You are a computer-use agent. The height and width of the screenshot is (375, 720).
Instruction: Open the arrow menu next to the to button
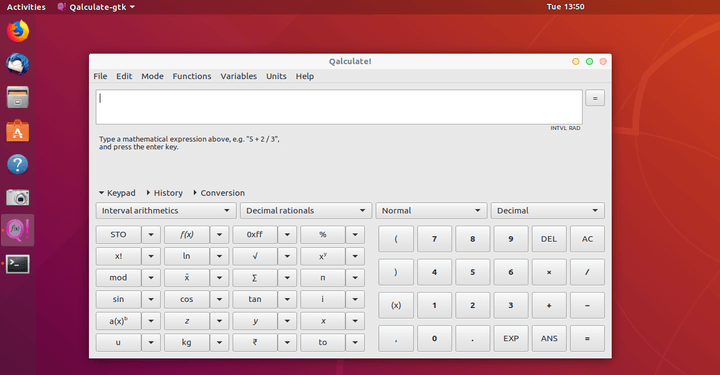coord(355,342)
